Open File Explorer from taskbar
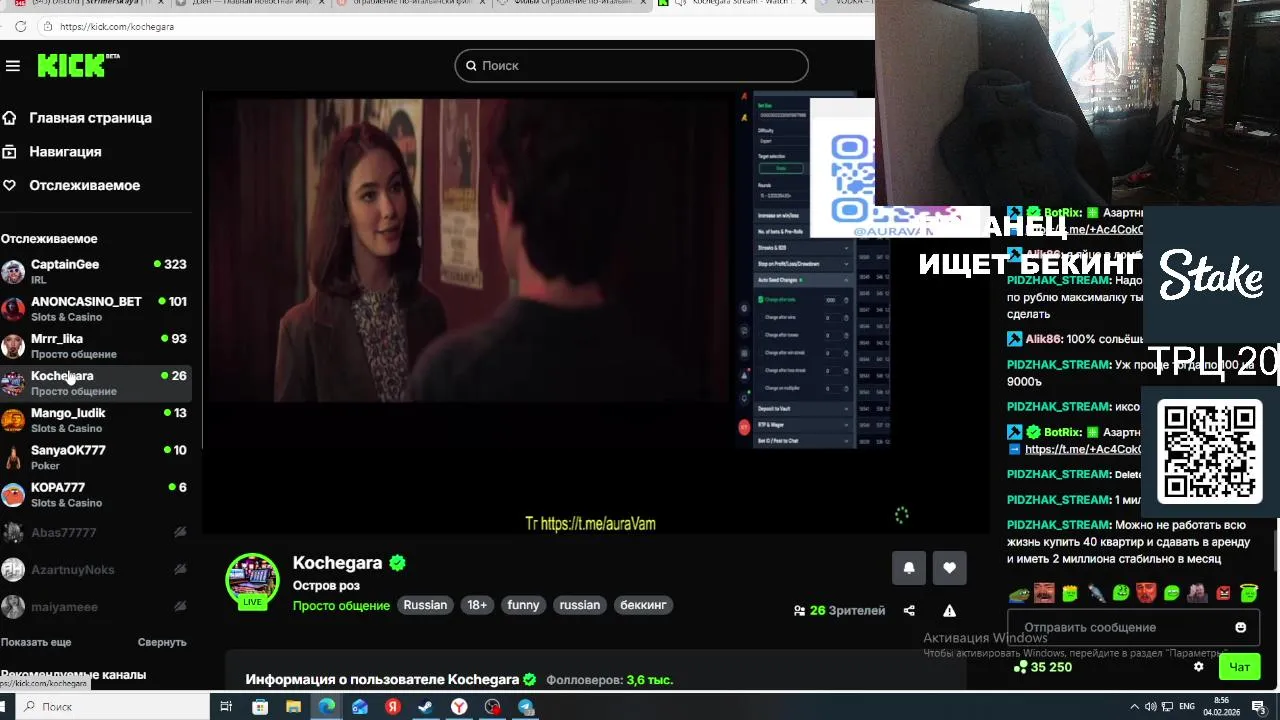This screenshot has height=720, width=1280. pyautogui.click(x=293, y=707)
